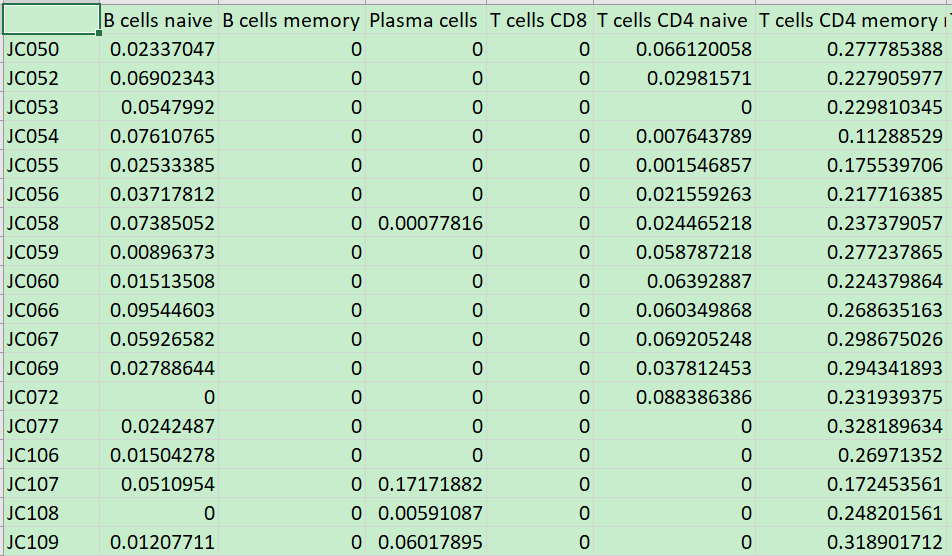Select row label JC107
Screen dimensions: 952x556
[x=51, y=484]
